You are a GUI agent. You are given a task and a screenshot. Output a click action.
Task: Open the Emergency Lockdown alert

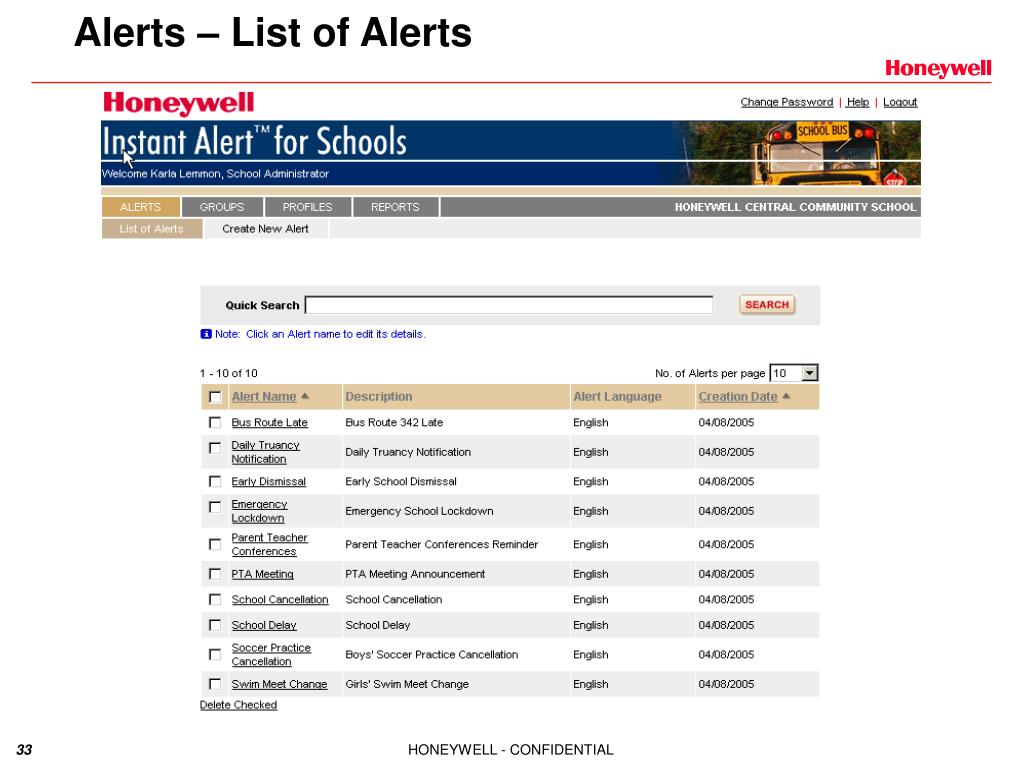pyautogui.click(x=259, y=511)
